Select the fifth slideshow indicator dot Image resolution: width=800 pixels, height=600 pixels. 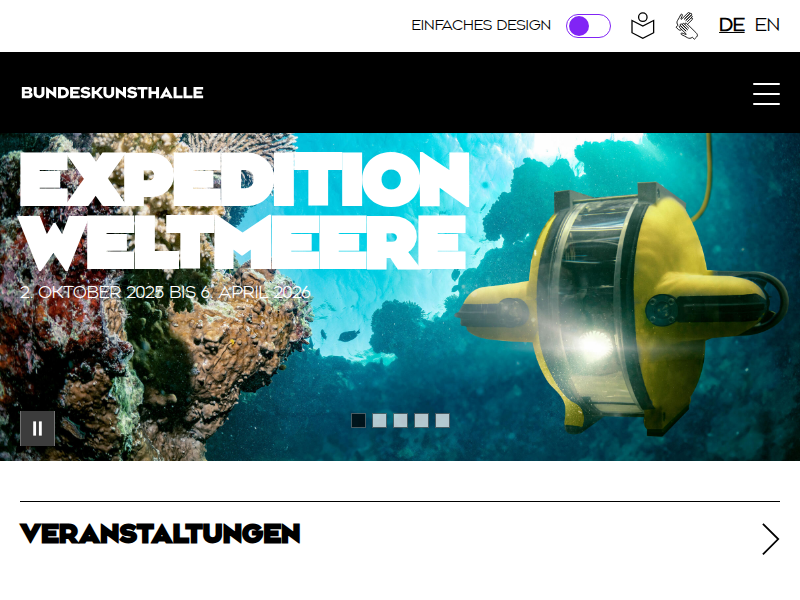pyautogui.click(x=442, y=420)
